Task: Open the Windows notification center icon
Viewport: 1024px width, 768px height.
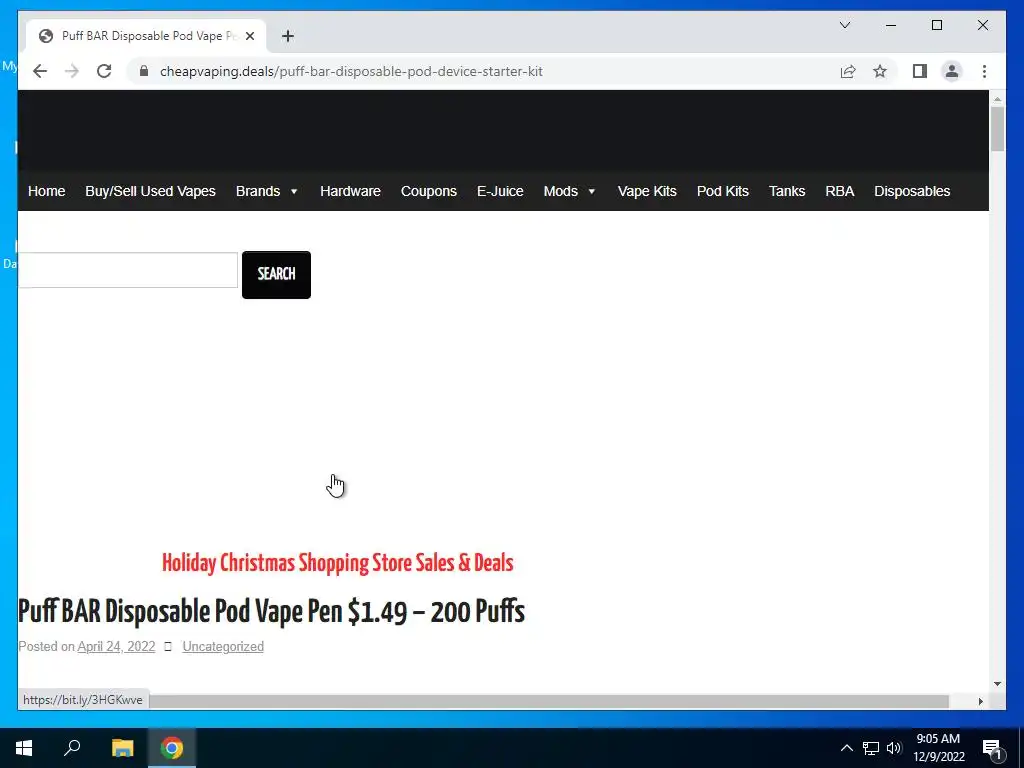Action: click(x=992, y=748)
